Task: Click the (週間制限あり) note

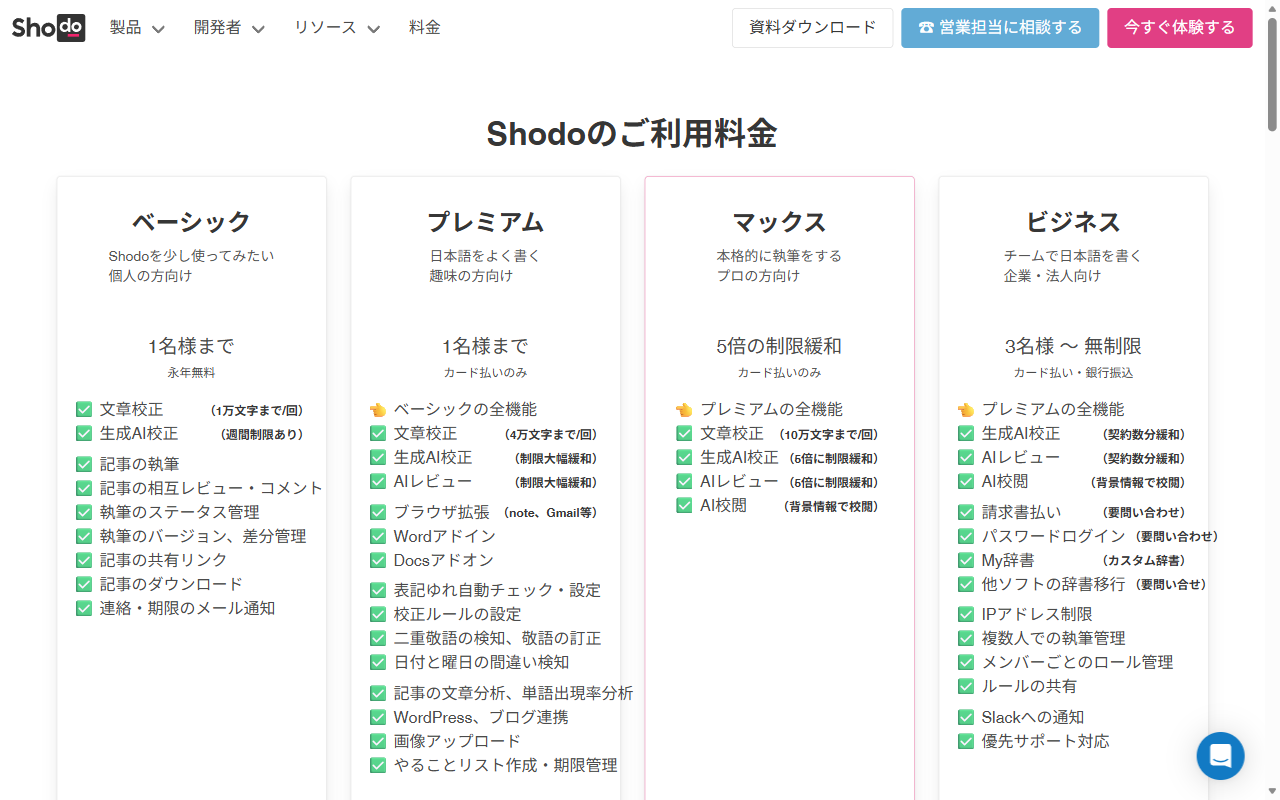Action: [262, 435]
